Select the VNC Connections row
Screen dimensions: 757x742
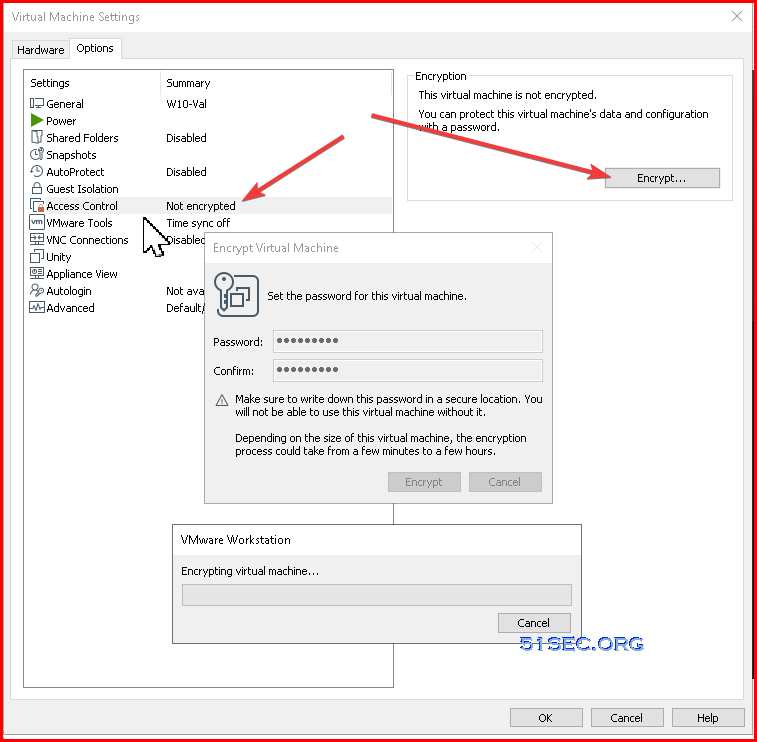pos(116,239)
